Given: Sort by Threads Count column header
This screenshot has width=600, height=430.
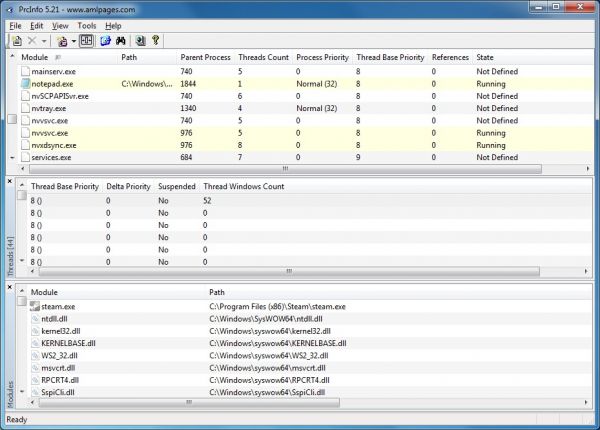Looking at the screenshot, I should [261, 57].
